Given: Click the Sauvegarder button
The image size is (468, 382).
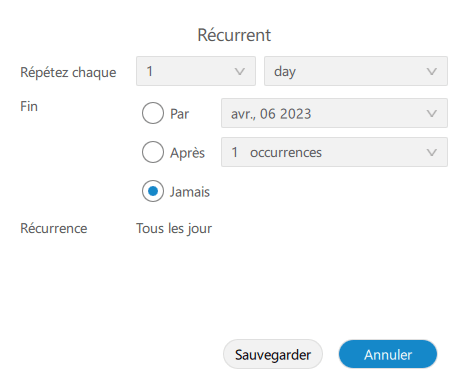Looking at the screenshot, I should [273, 354].
